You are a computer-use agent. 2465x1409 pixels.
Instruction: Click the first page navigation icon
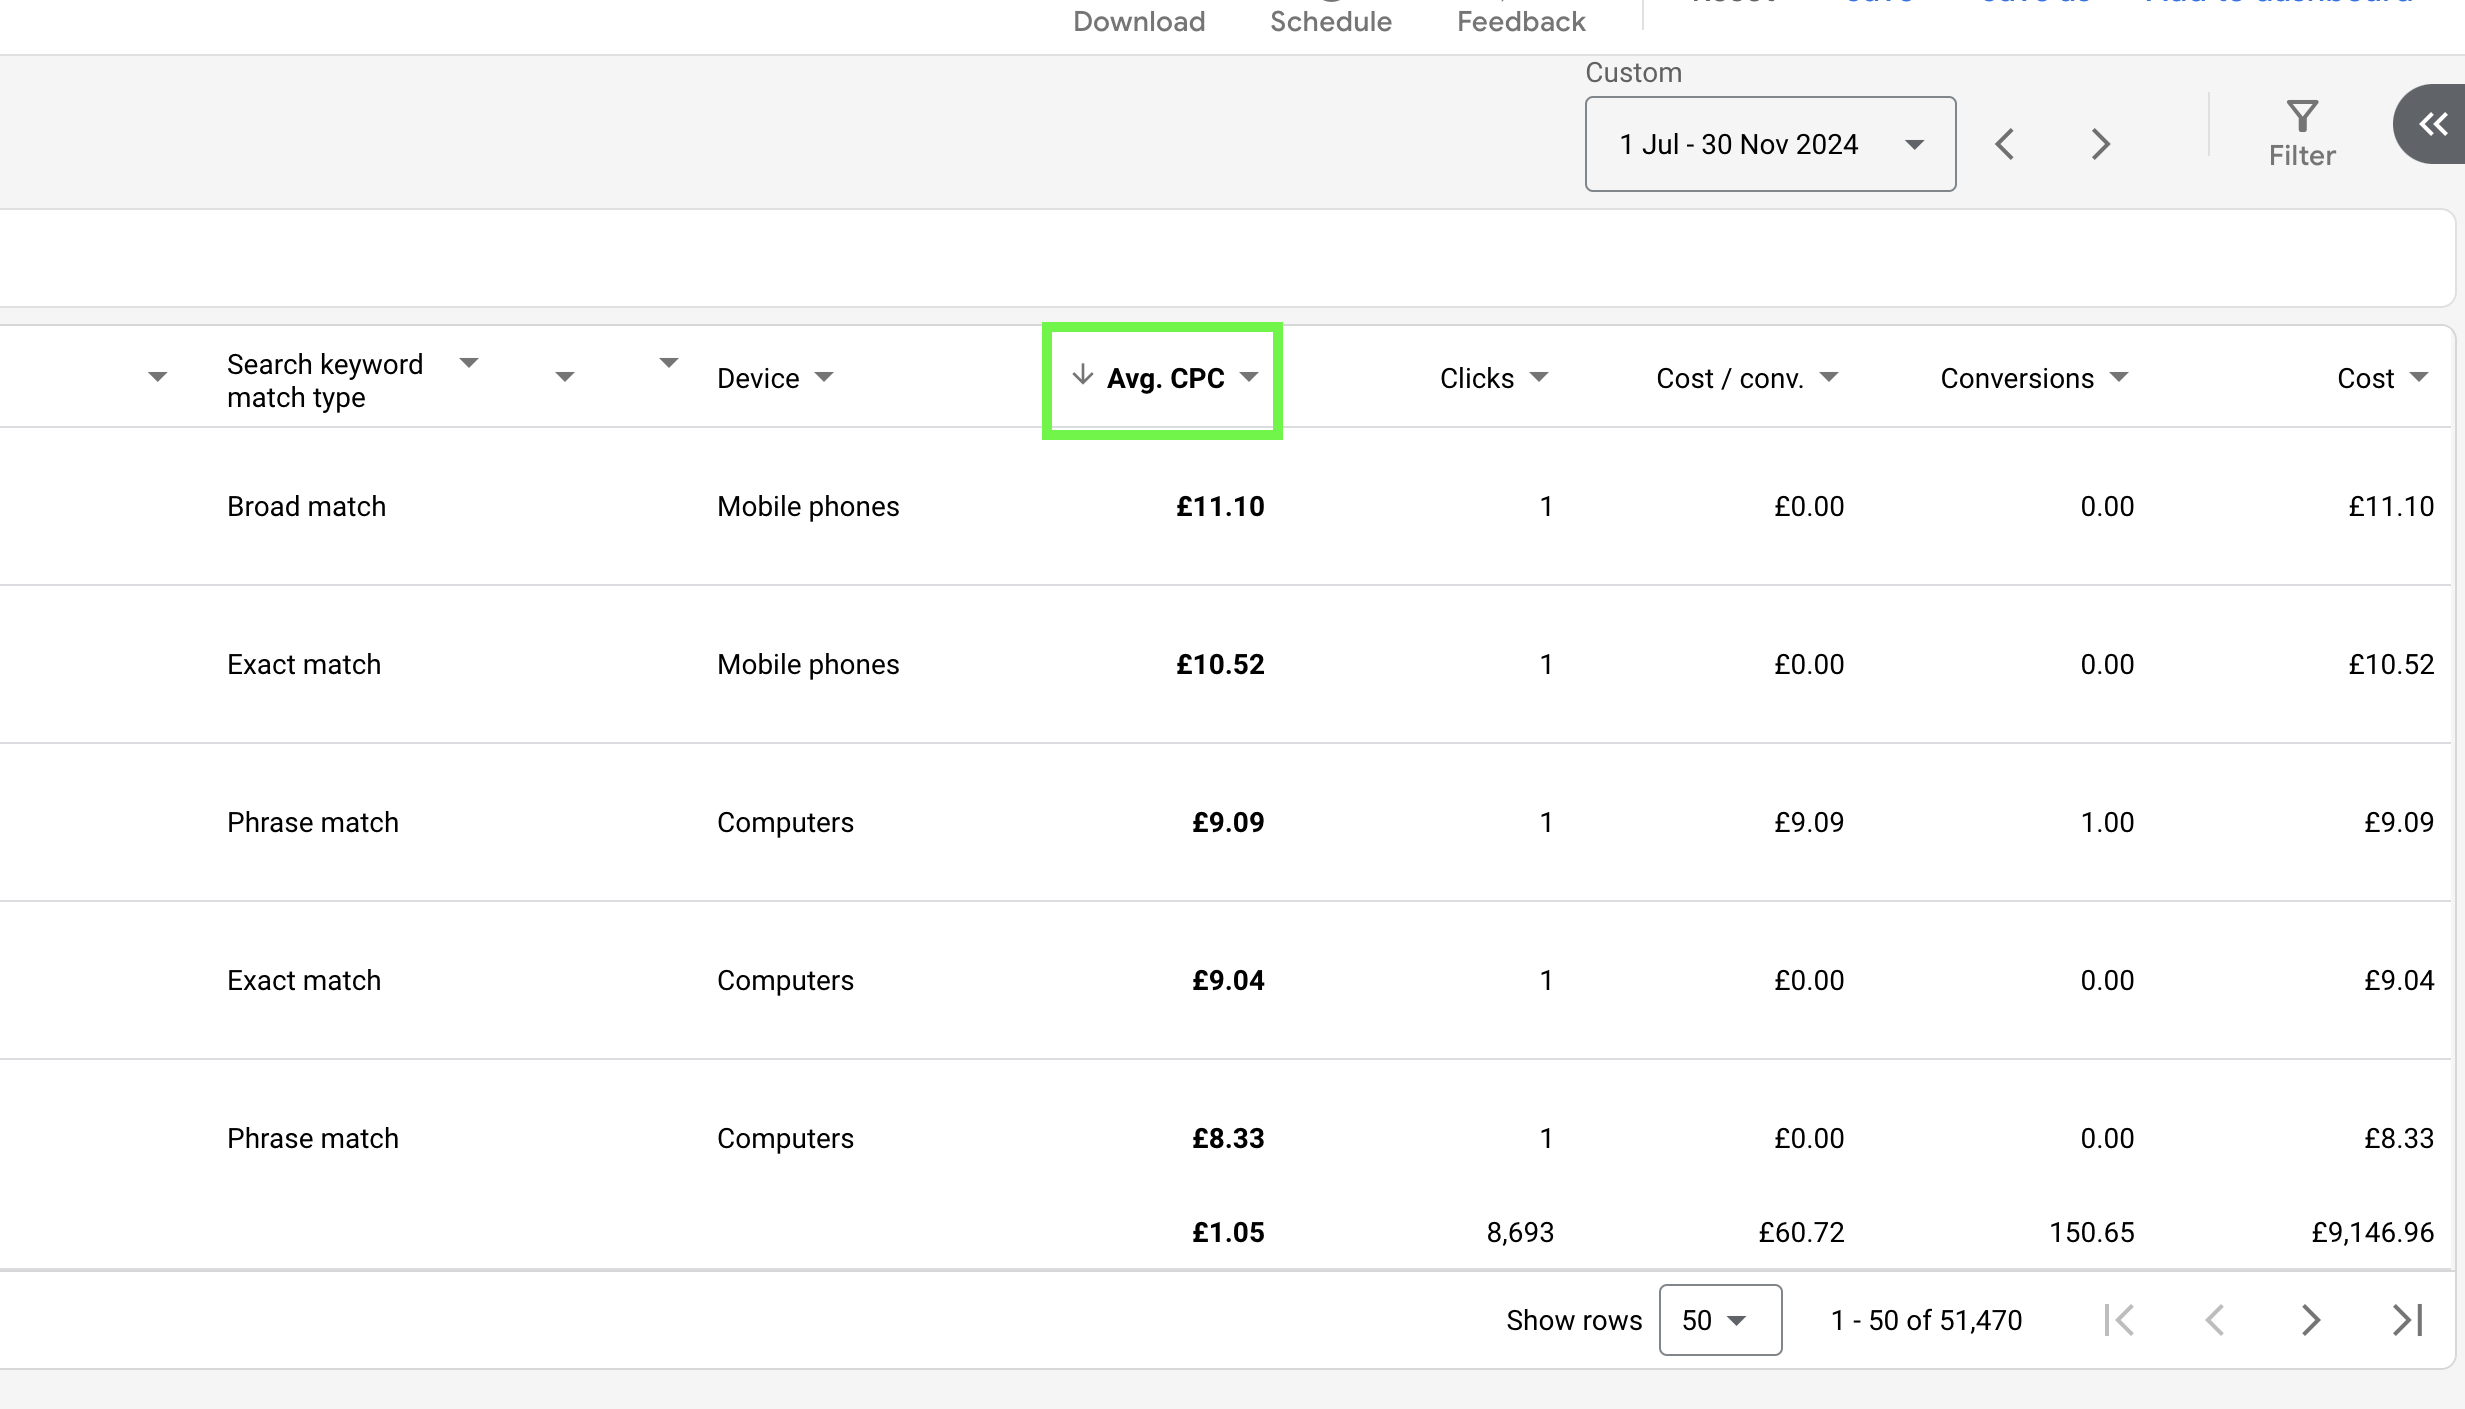[x=2121, y=1321]
